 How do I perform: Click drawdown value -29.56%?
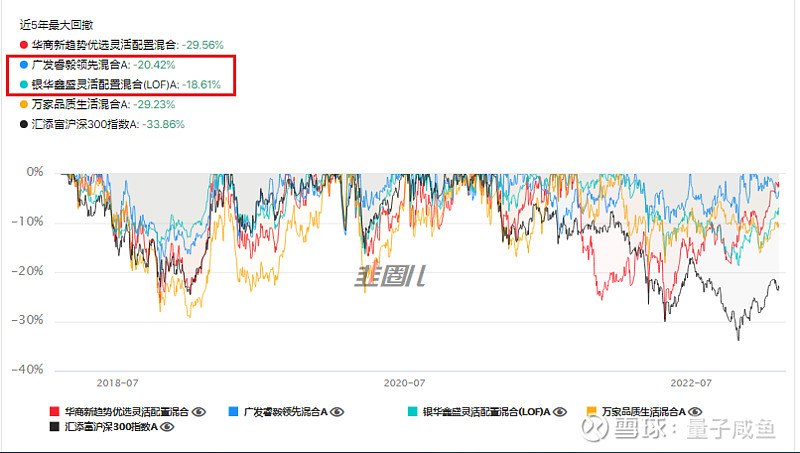(x=203, y=45)
